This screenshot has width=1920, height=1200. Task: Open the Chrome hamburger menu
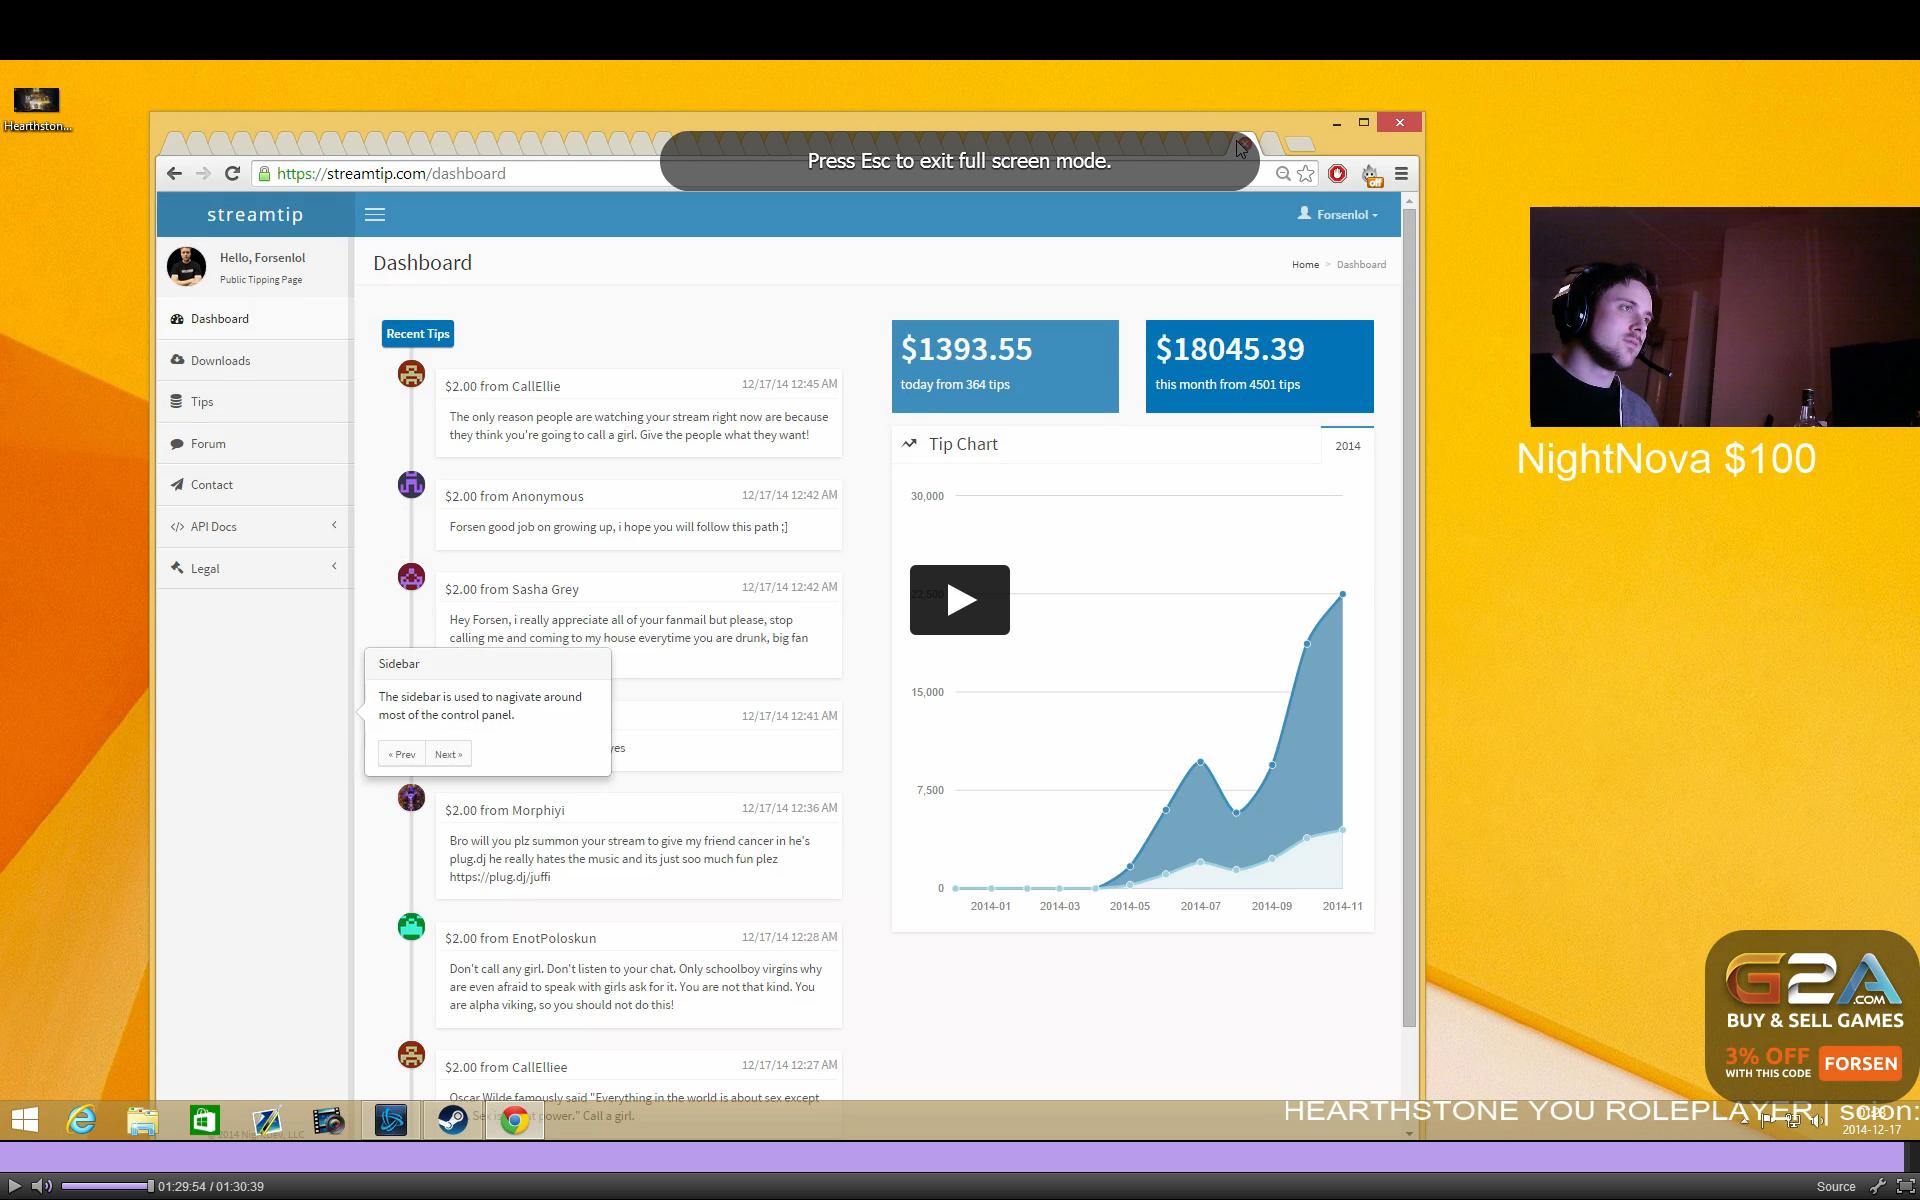tap(1401, 173)
